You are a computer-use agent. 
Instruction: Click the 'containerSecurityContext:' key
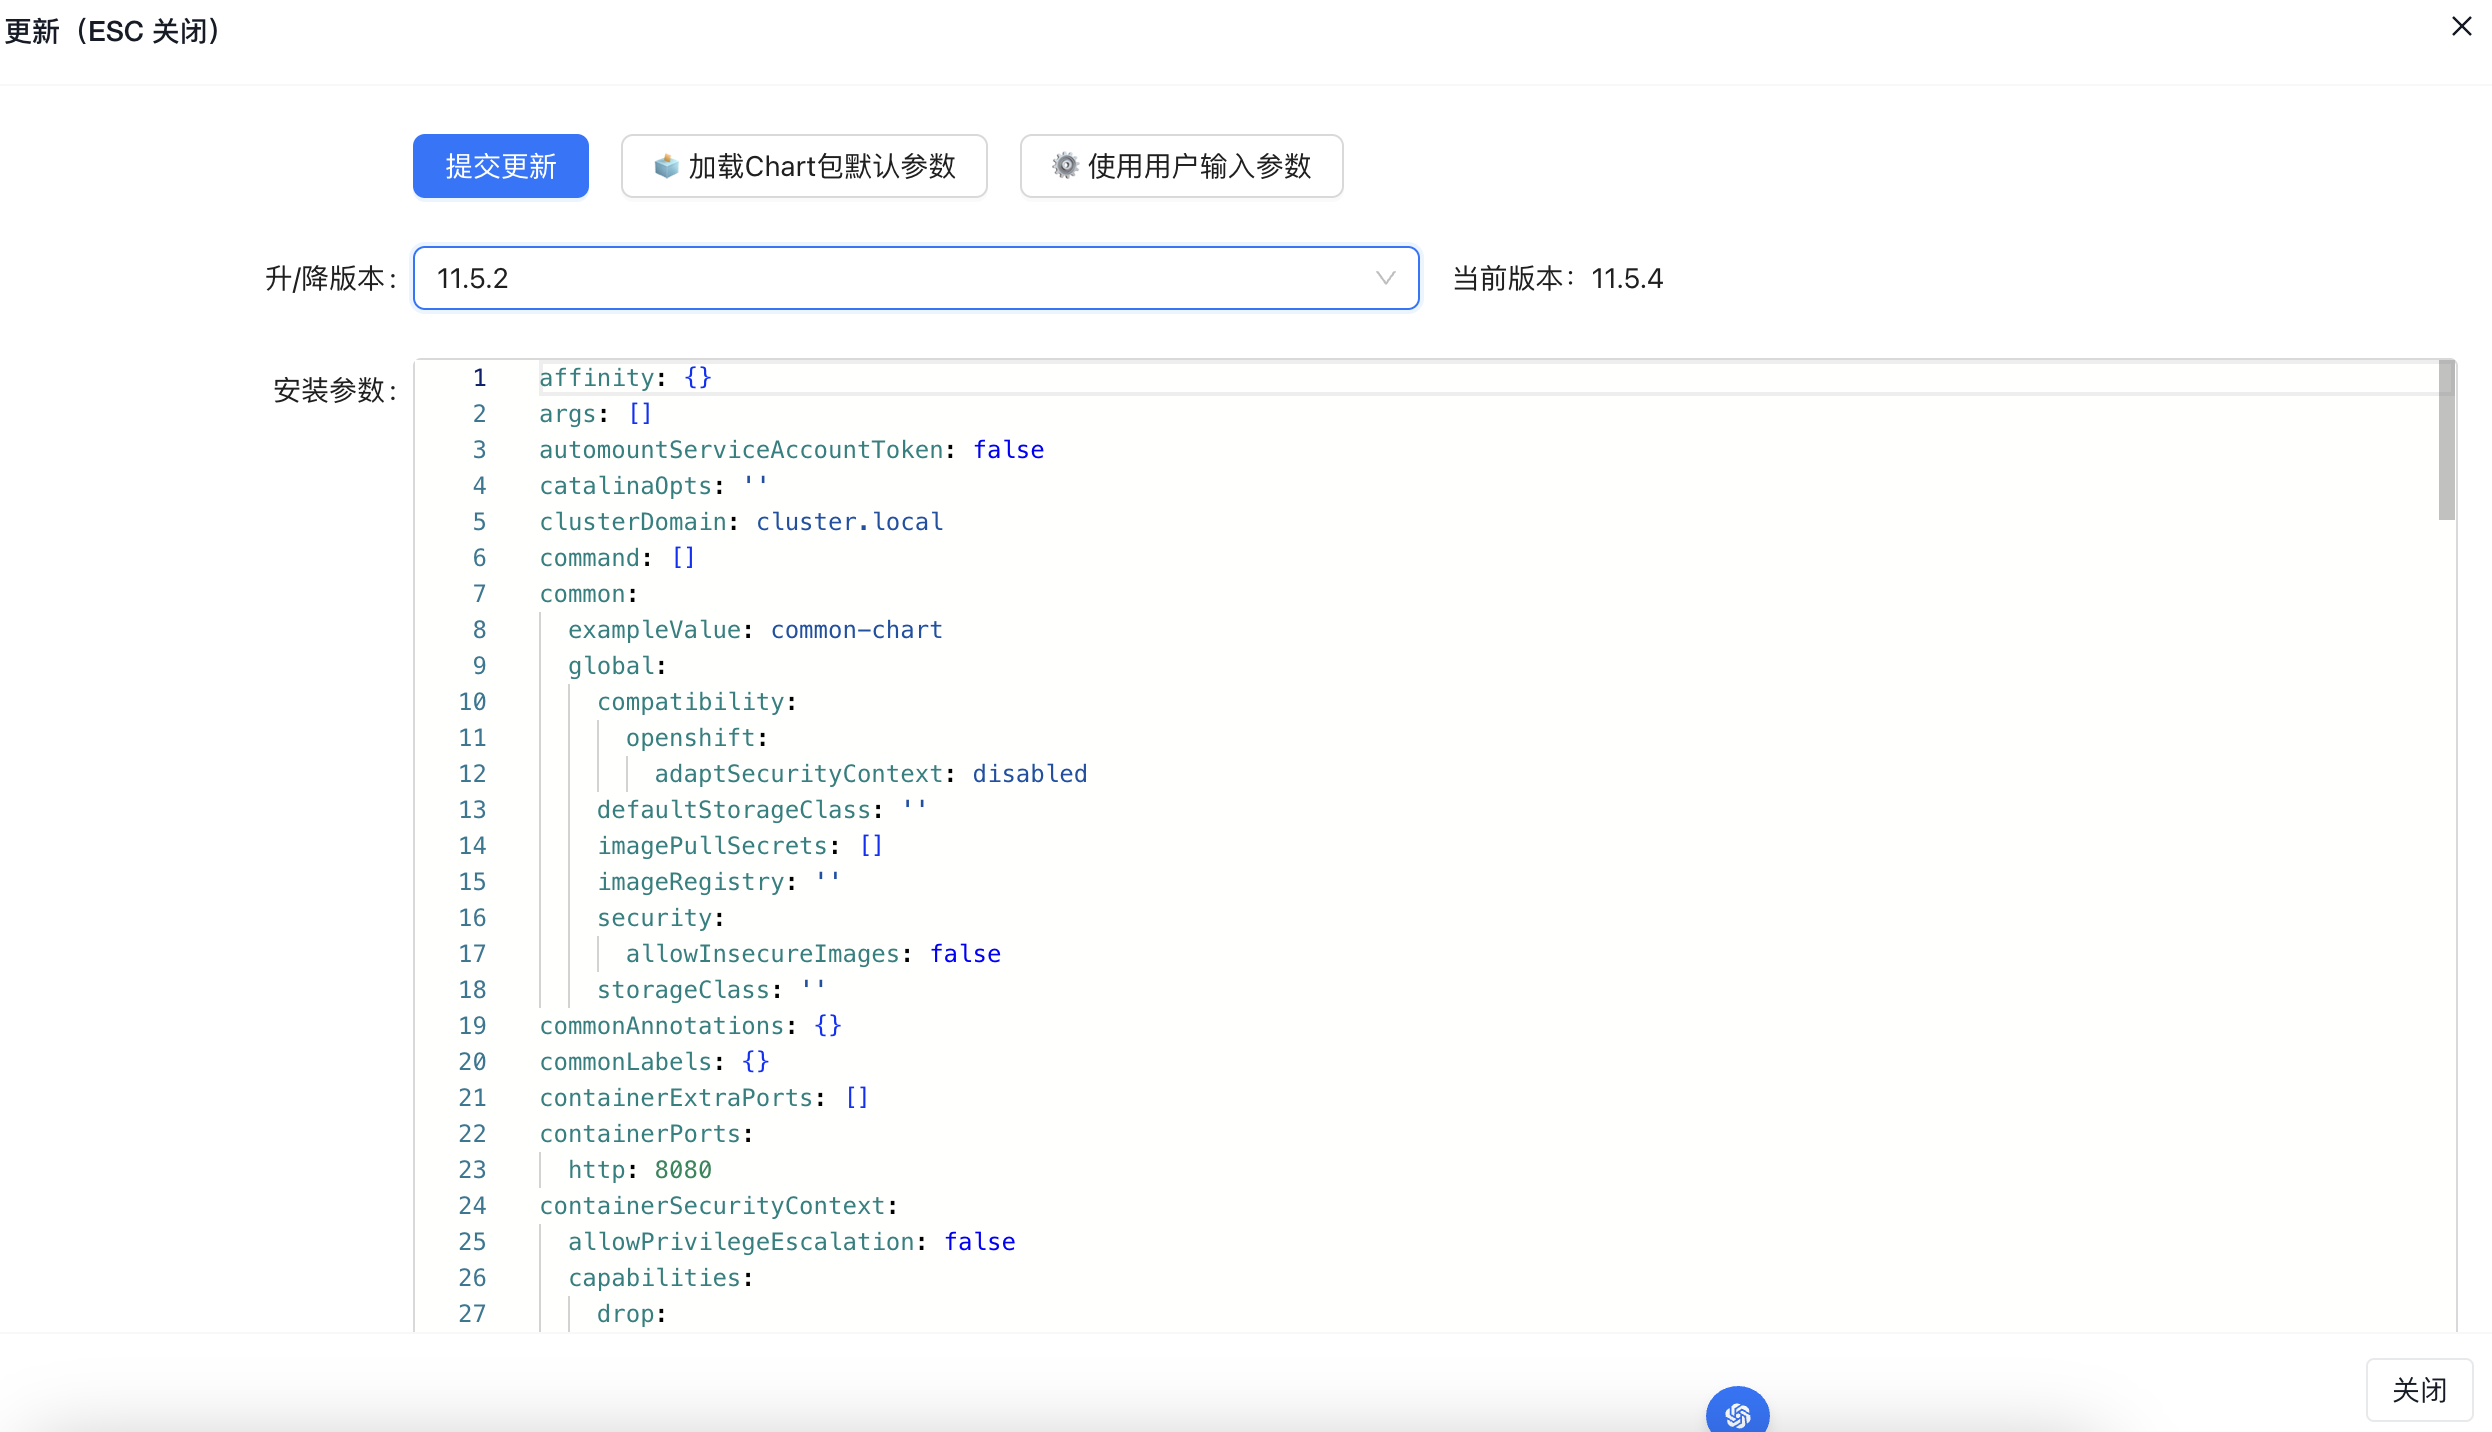[718, 1206]
